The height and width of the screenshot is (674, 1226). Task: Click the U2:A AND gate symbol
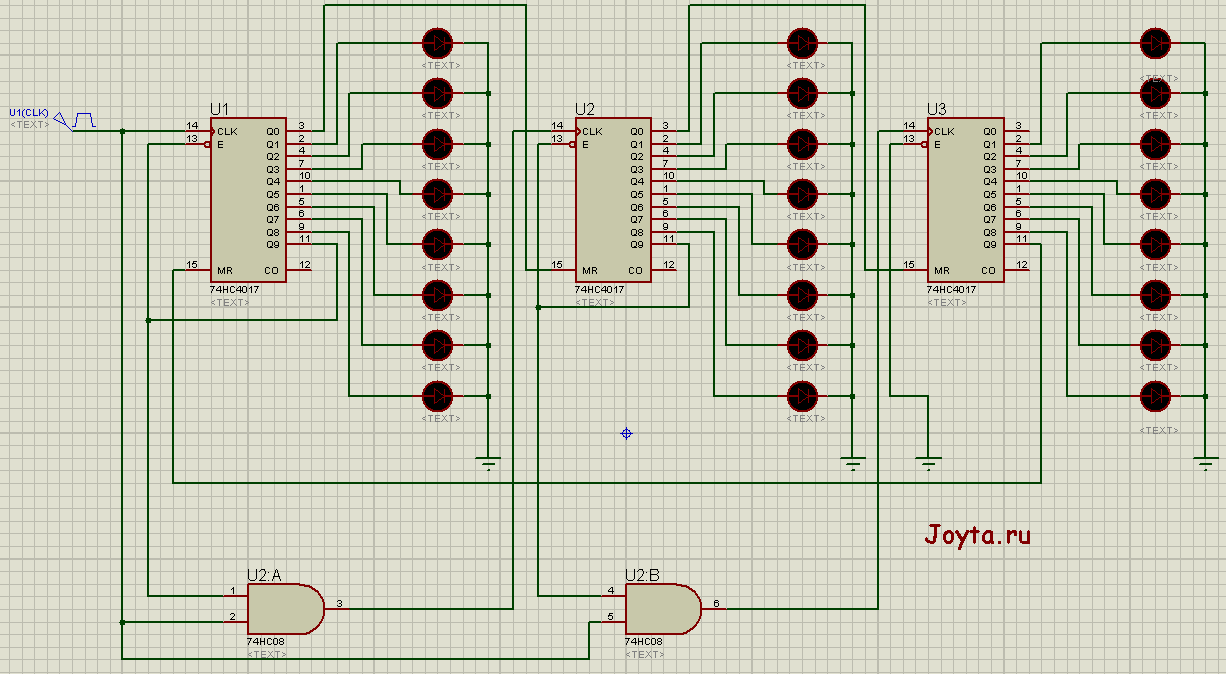[x=284, y=608]
